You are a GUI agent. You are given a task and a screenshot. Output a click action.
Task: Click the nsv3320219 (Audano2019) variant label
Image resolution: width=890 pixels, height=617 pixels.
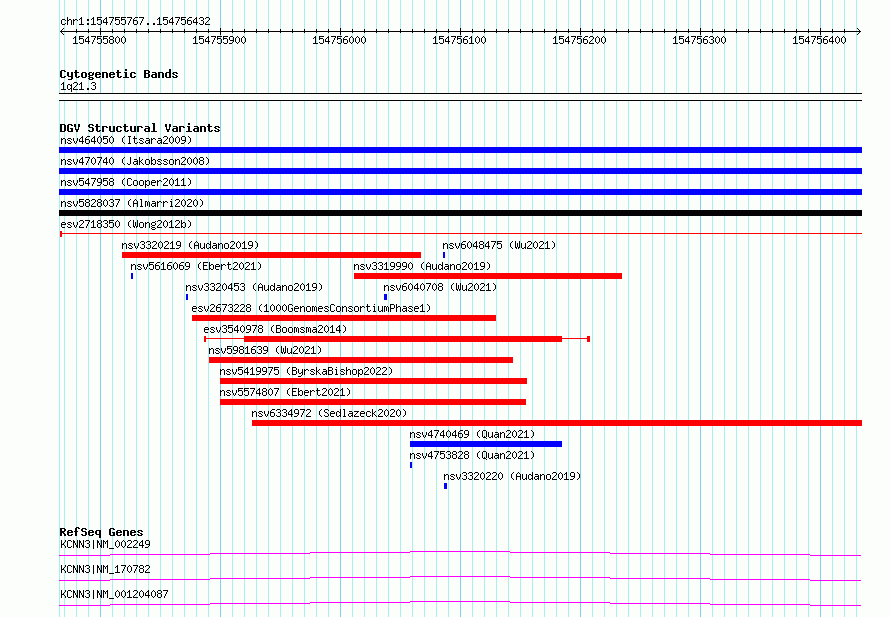click(x=190, y=245)
